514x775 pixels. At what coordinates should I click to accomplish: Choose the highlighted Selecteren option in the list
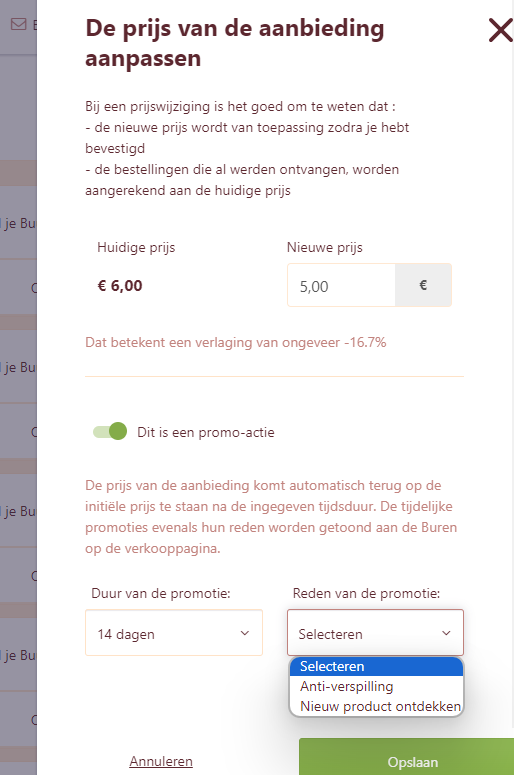pyautogui.click(x=377, y=666)
